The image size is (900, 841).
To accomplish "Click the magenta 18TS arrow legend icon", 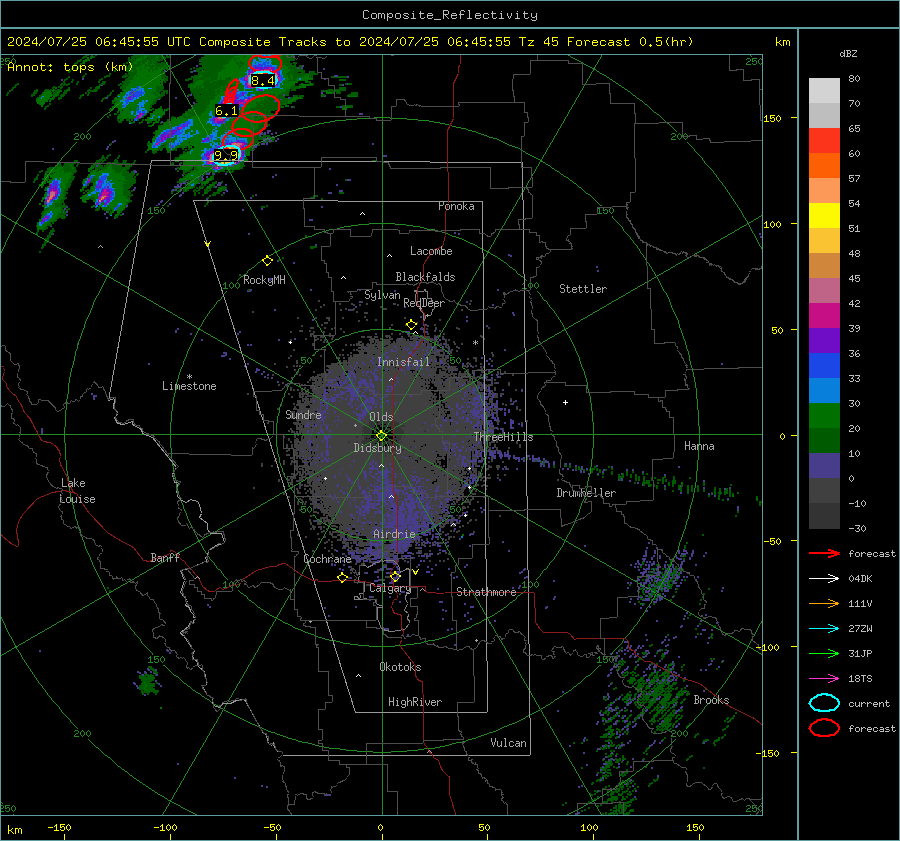I will click(824, 679).
